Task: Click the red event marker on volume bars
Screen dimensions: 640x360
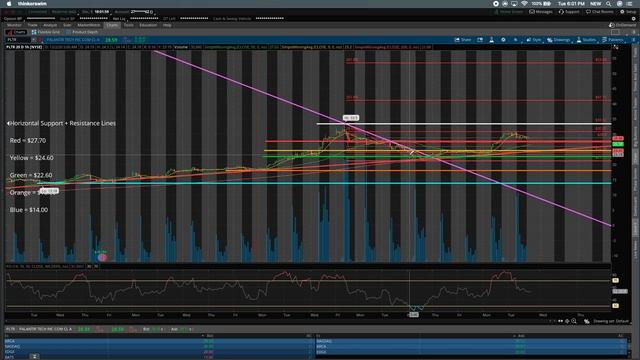Action: coord(102,257)
